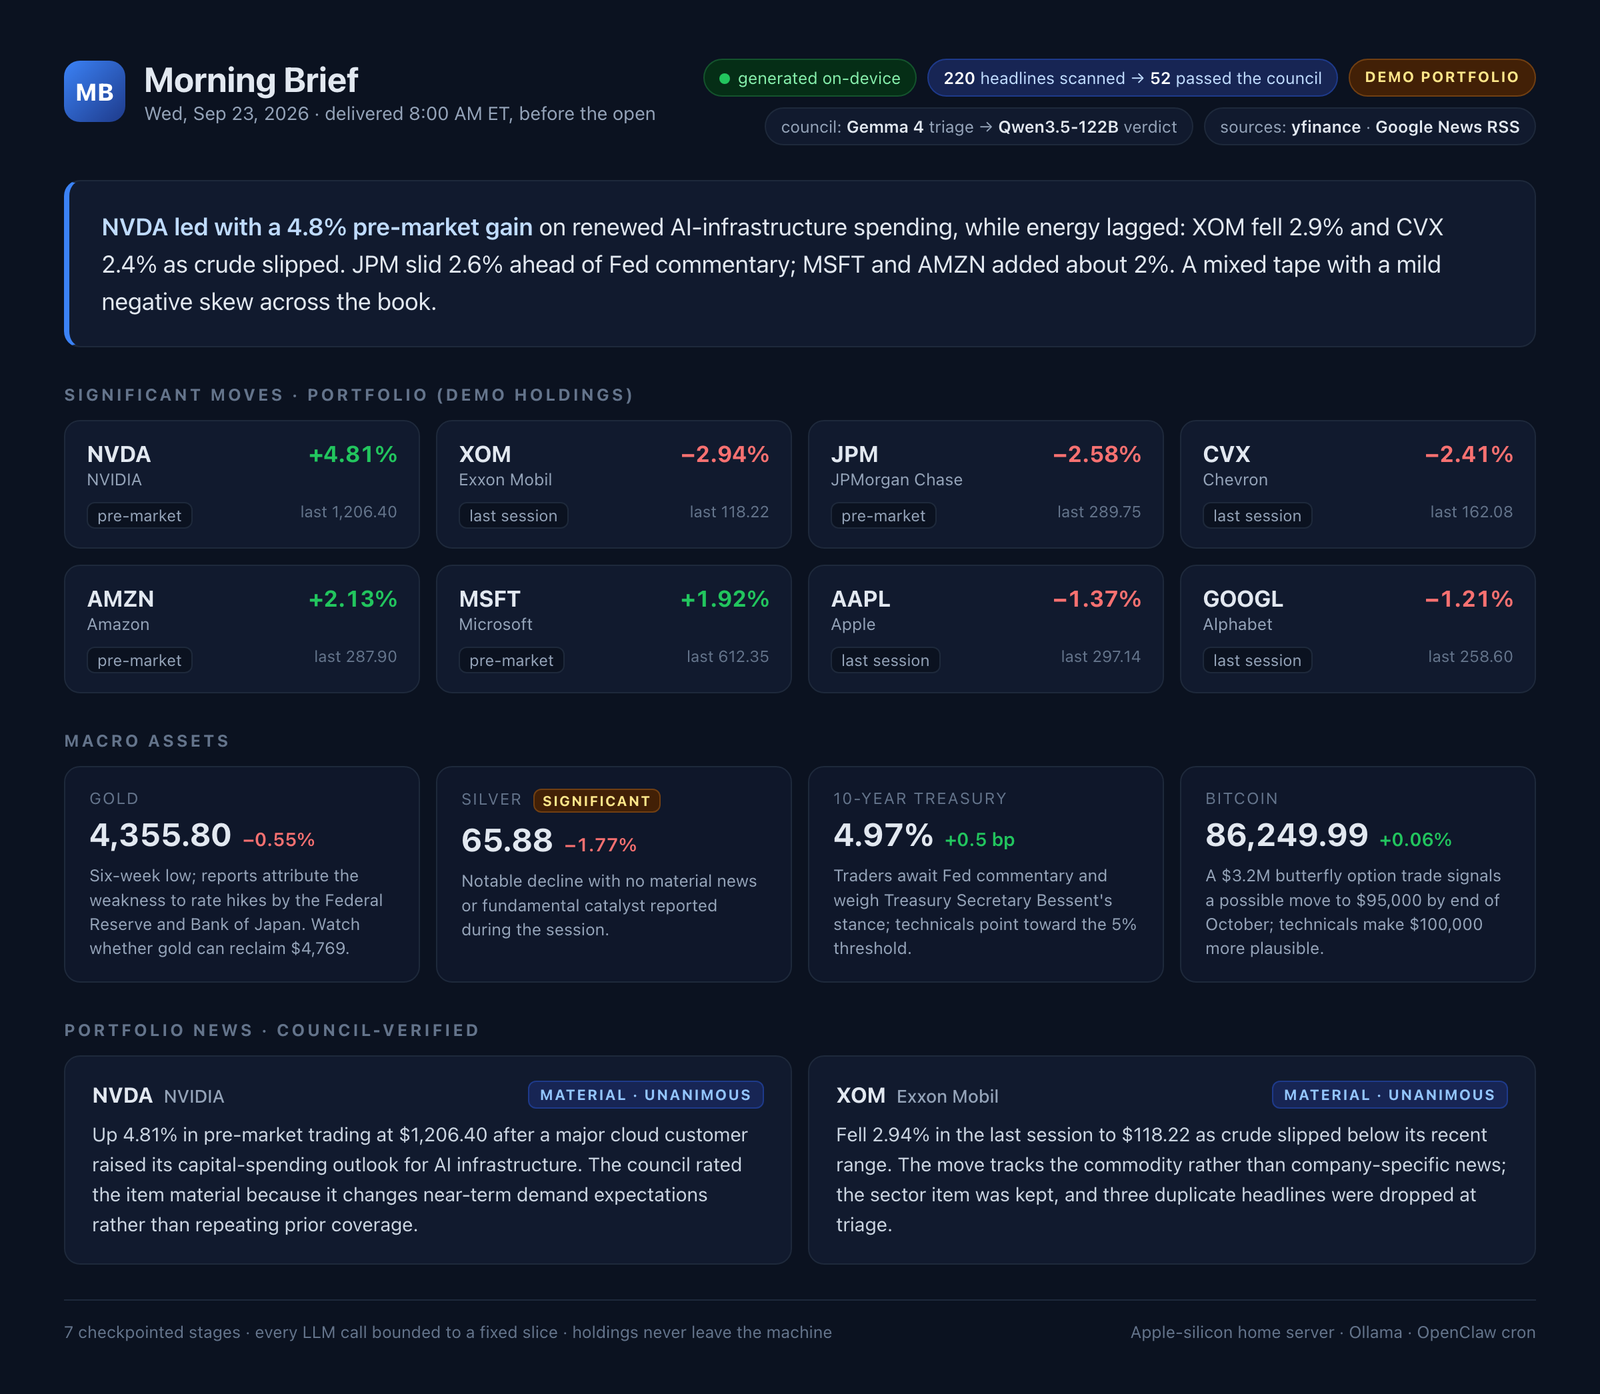Click the last session tag on CVX card
The height and width of the screenshot is (1394, 1600).
(x=1257, y=516)
